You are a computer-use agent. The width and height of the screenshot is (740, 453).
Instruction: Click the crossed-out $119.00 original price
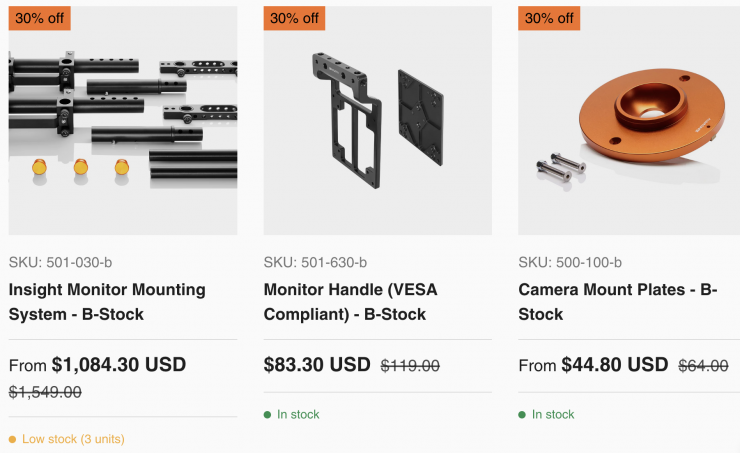tap(410, 366)
